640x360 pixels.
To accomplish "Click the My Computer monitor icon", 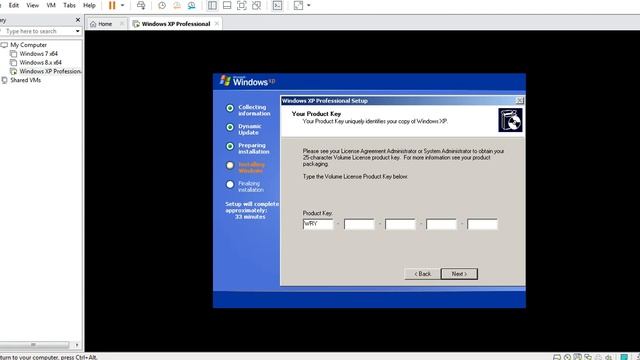I will [4, 45].
